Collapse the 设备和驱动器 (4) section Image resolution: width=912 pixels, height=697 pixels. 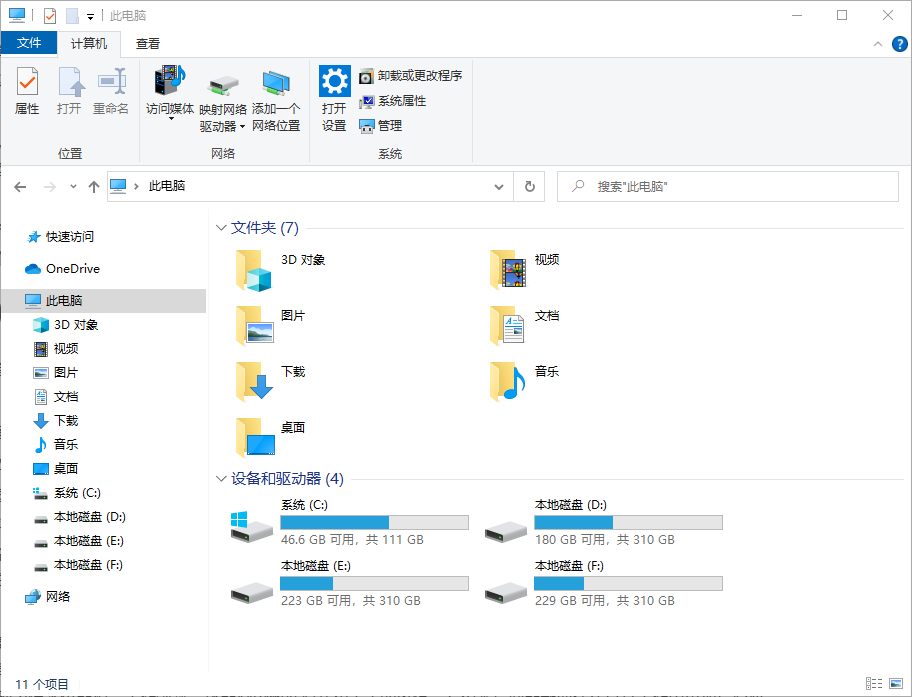tap(220, 479)
